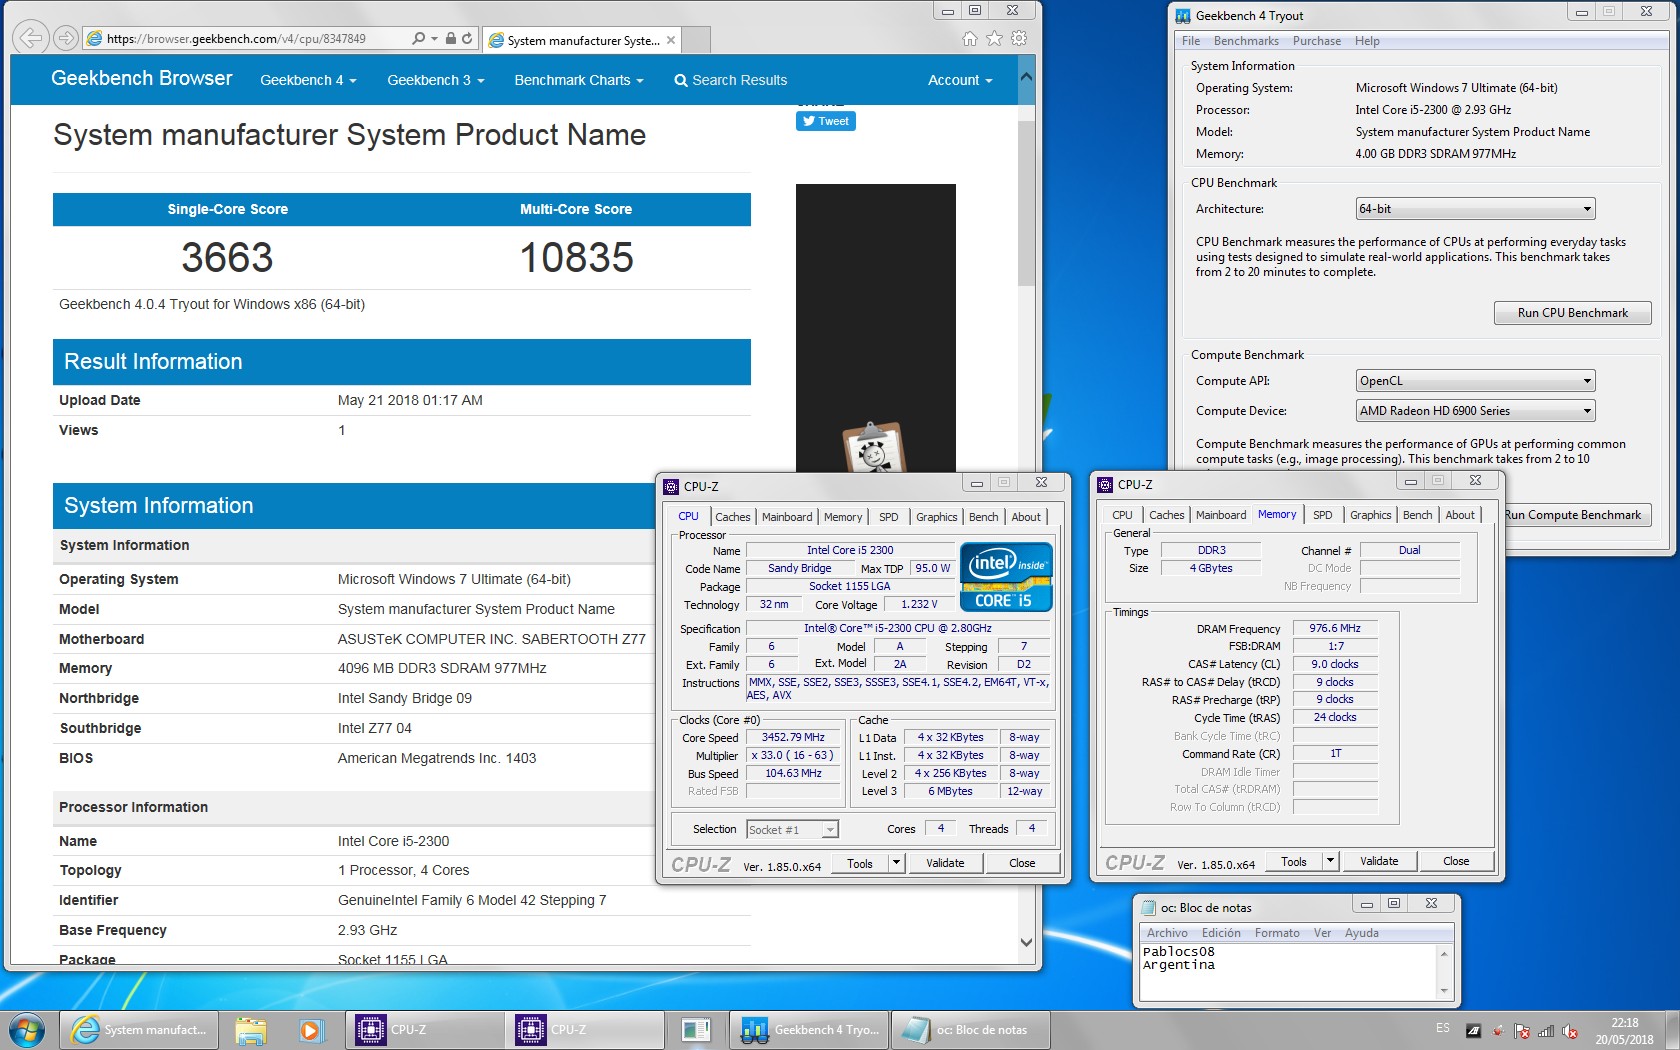1680x1050 pixels.
Task: Open the favorites star icon
Action: coord(994,38)
